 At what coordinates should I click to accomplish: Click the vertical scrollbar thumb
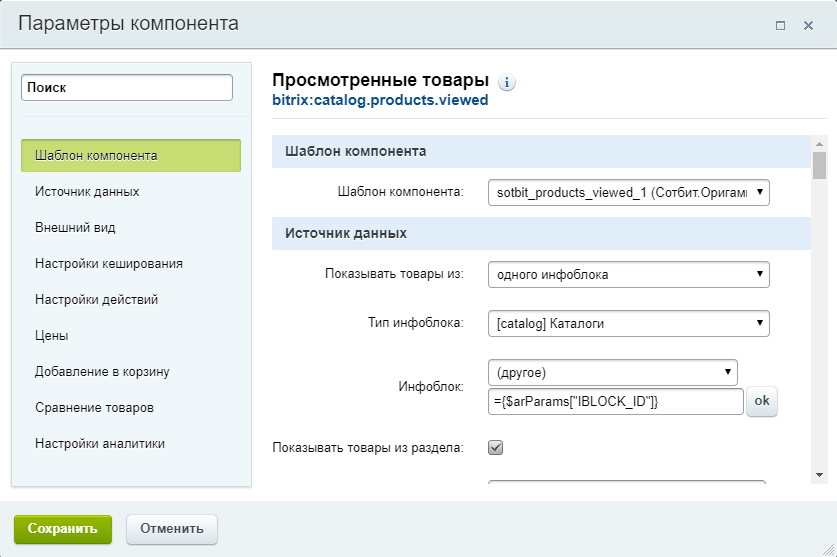819,166
